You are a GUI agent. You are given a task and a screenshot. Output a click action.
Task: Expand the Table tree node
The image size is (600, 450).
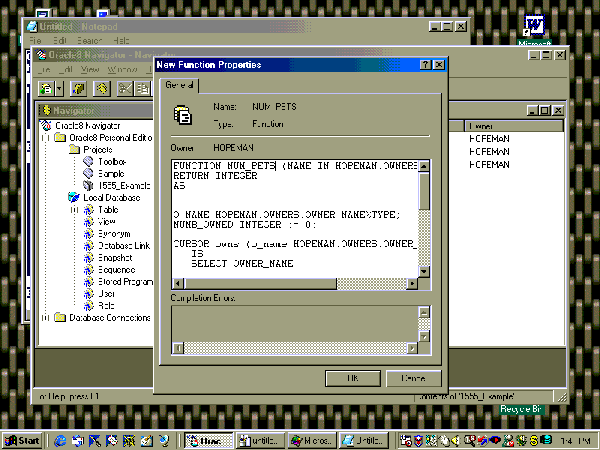pyautogui.click(x=75, y=210)
